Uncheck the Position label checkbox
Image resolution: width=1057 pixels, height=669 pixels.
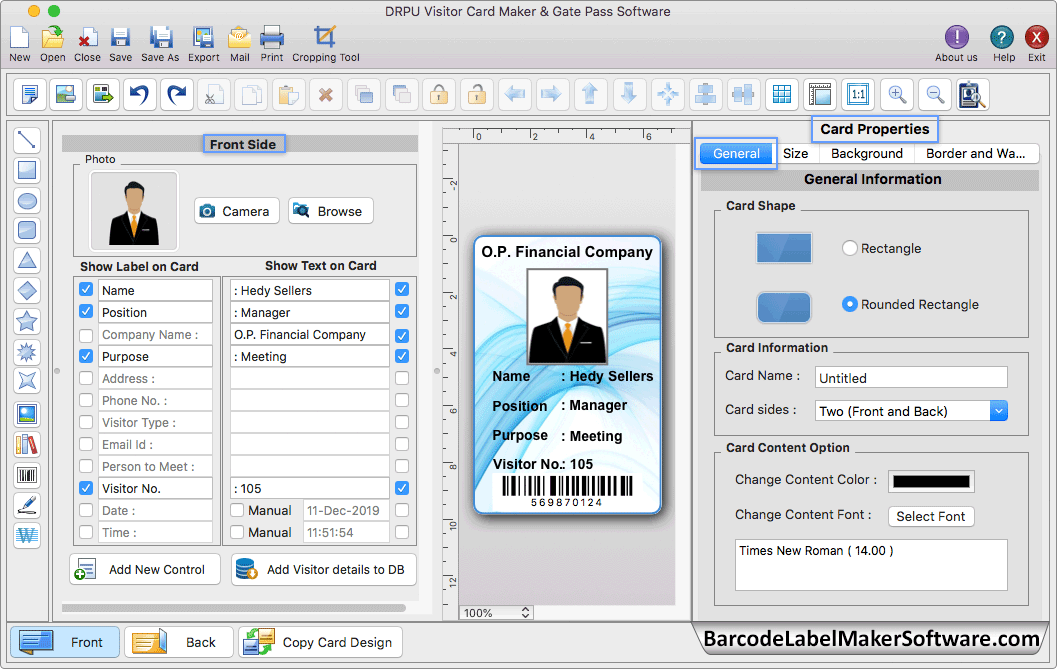coord(86,311)
